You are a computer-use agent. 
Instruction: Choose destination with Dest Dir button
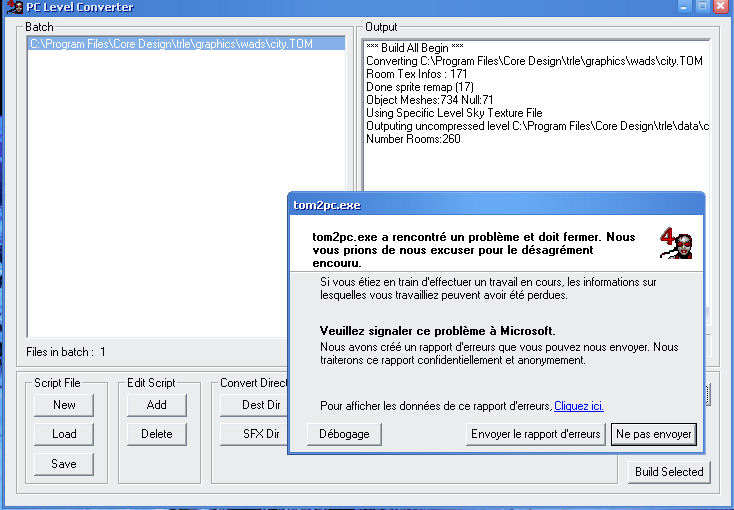click(x=254, y=405)
